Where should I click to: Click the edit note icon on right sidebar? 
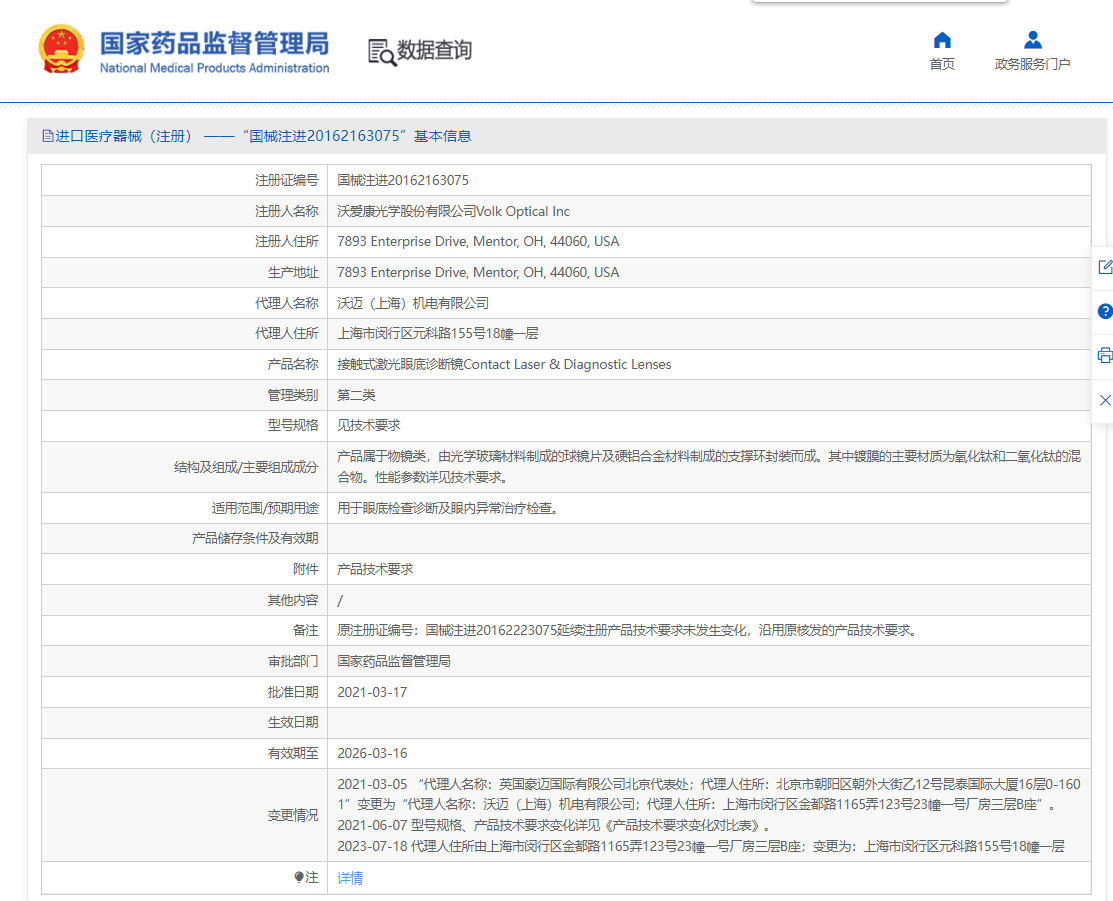[x=1105, y=267]
